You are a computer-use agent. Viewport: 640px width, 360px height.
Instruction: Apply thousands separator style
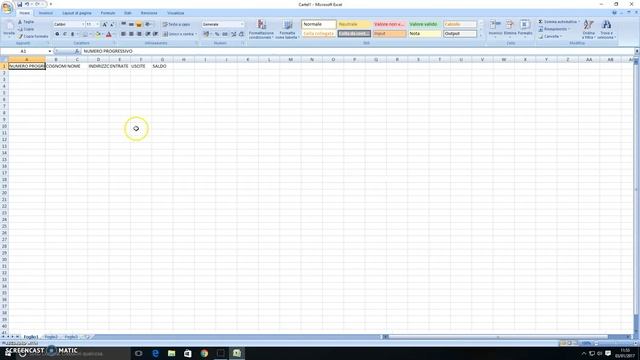(x=224, y=34)
